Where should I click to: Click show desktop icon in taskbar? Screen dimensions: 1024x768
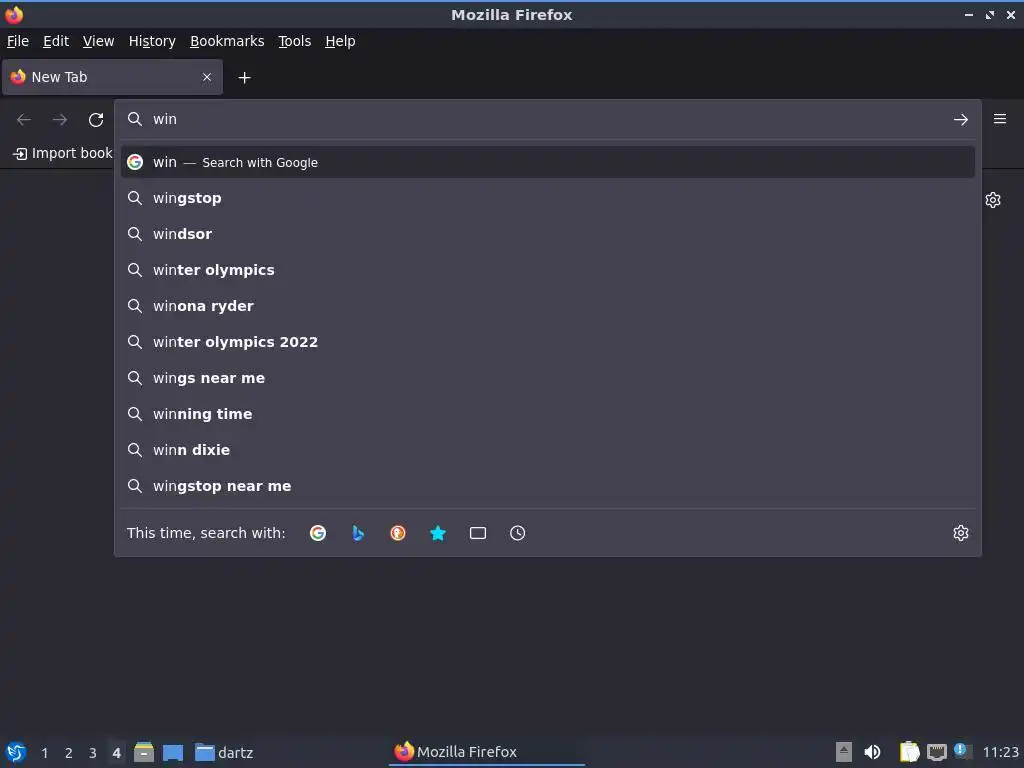click(x=173, y=752)
